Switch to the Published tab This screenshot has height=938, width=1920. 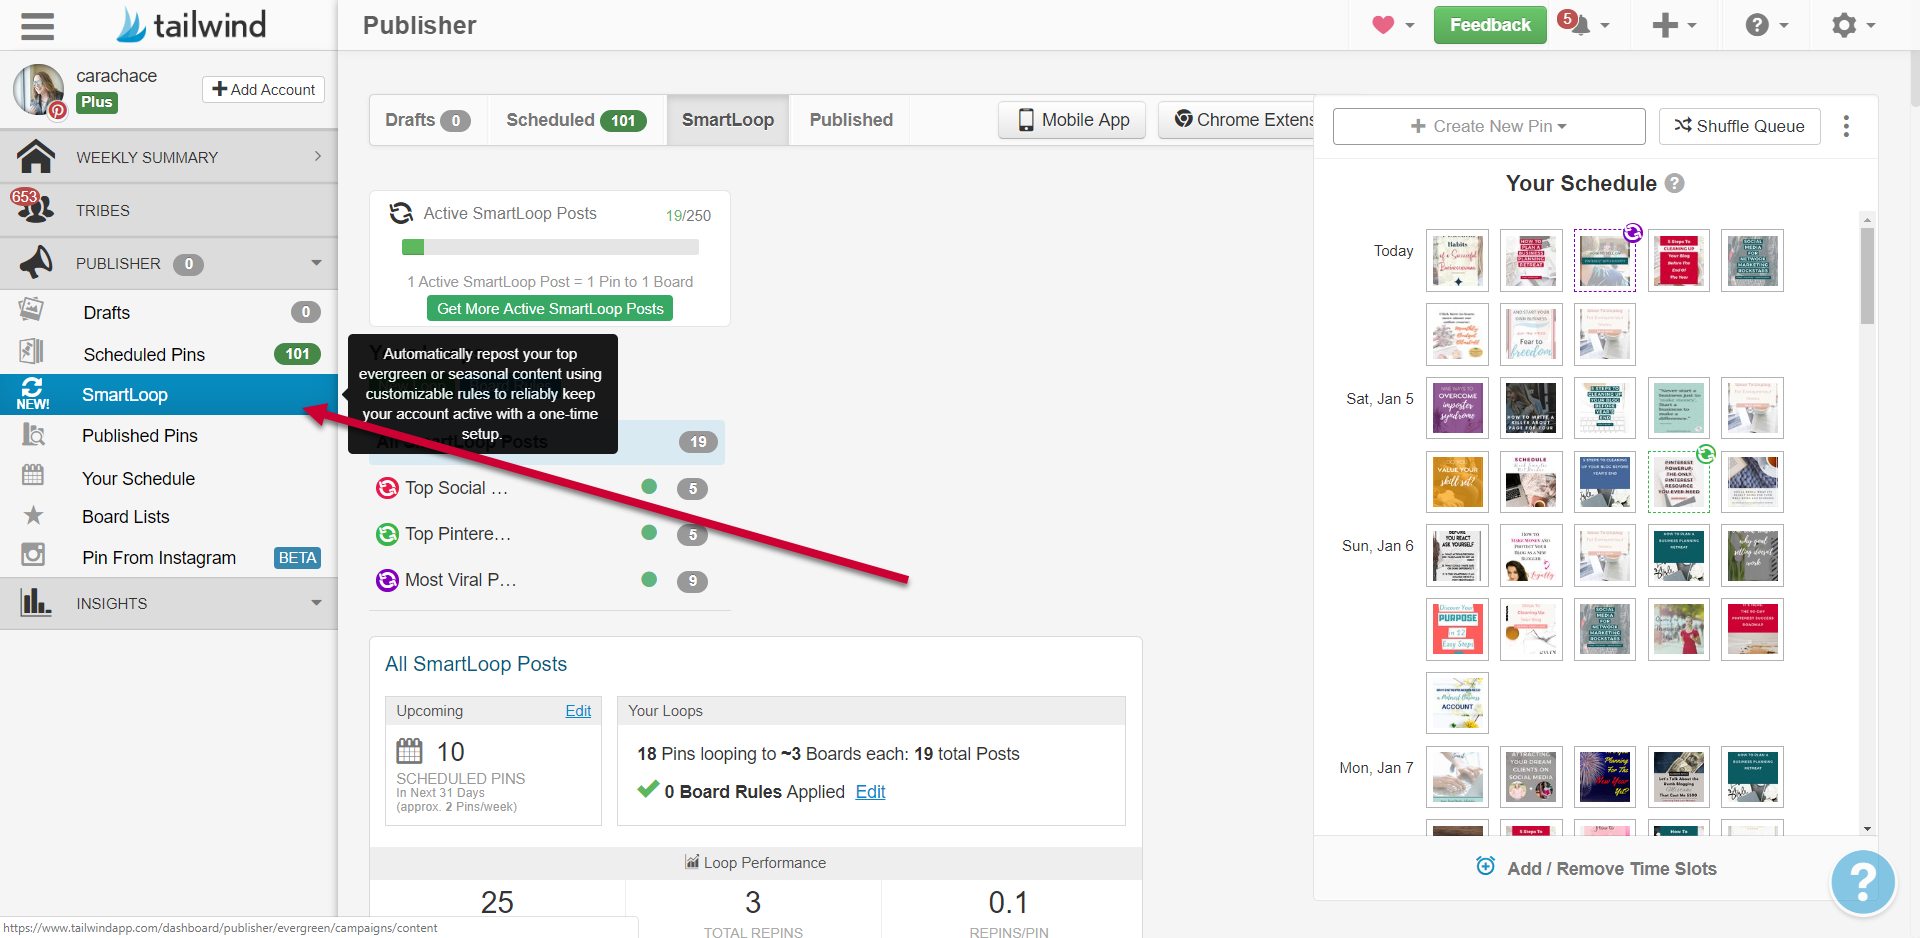(x=851, y=120)
